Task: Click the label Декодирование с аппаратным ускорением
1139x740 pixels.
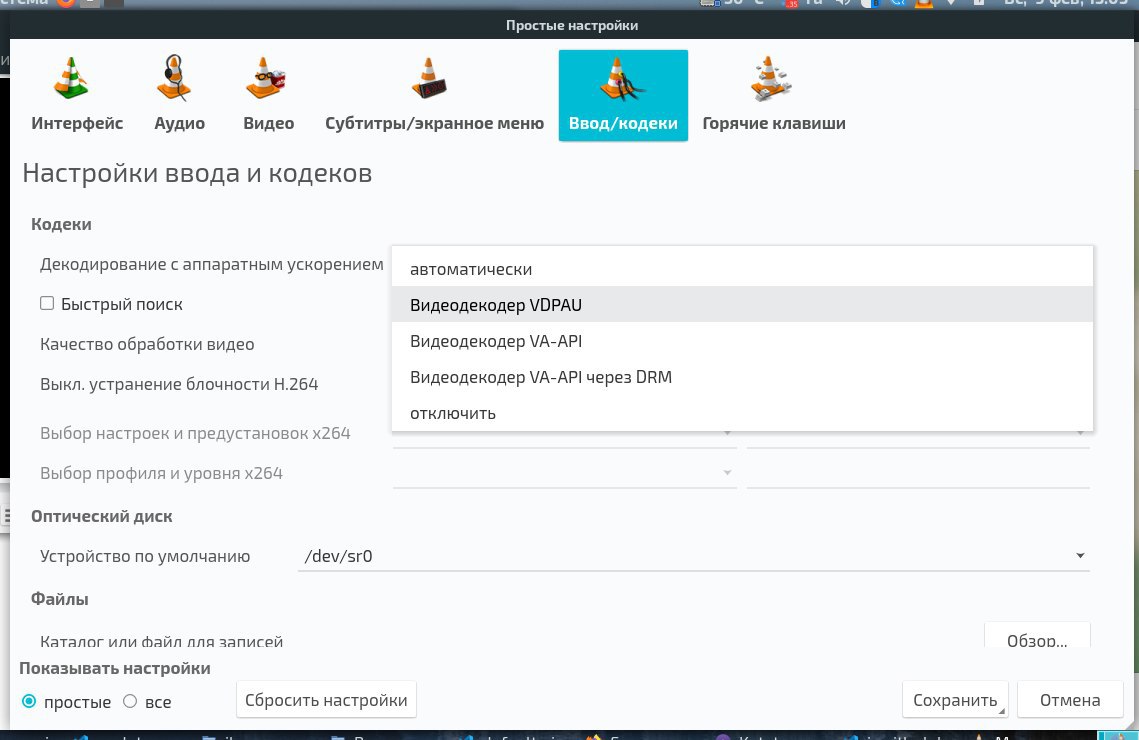Action: [211, 264]
